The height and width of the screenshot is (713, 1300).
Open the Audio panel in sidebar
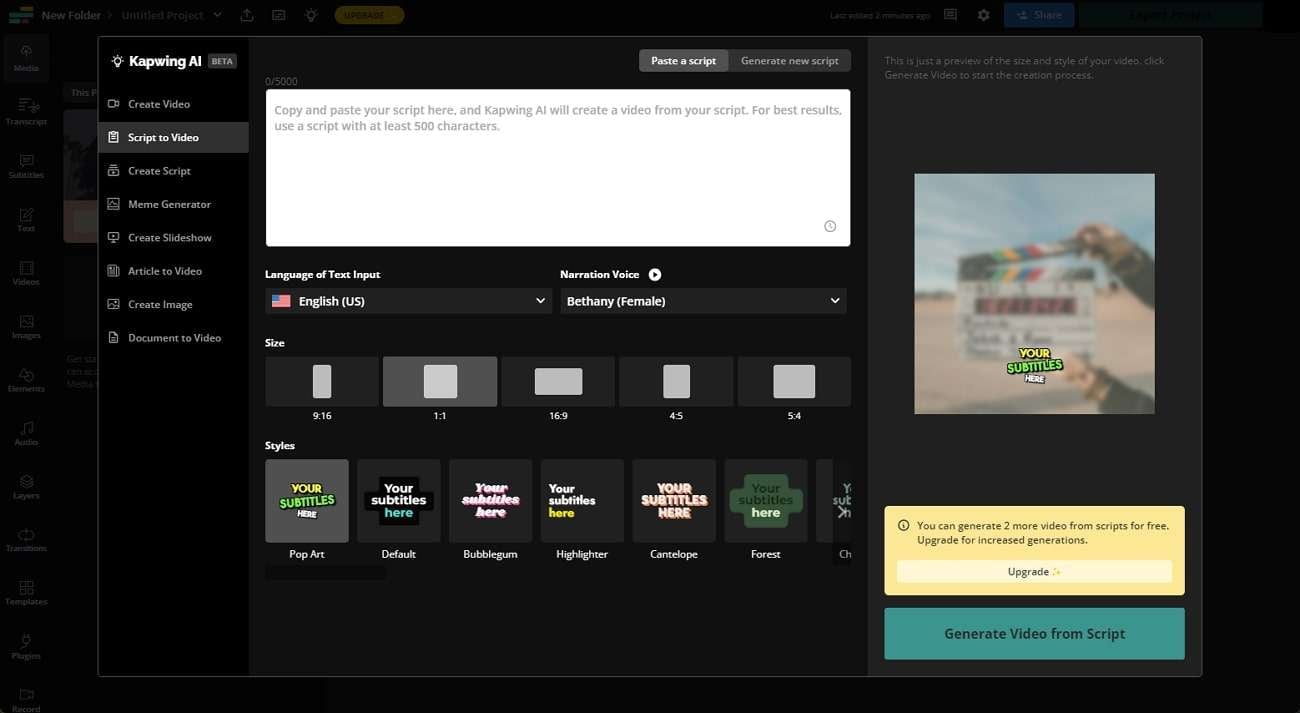tap(26, 433)
